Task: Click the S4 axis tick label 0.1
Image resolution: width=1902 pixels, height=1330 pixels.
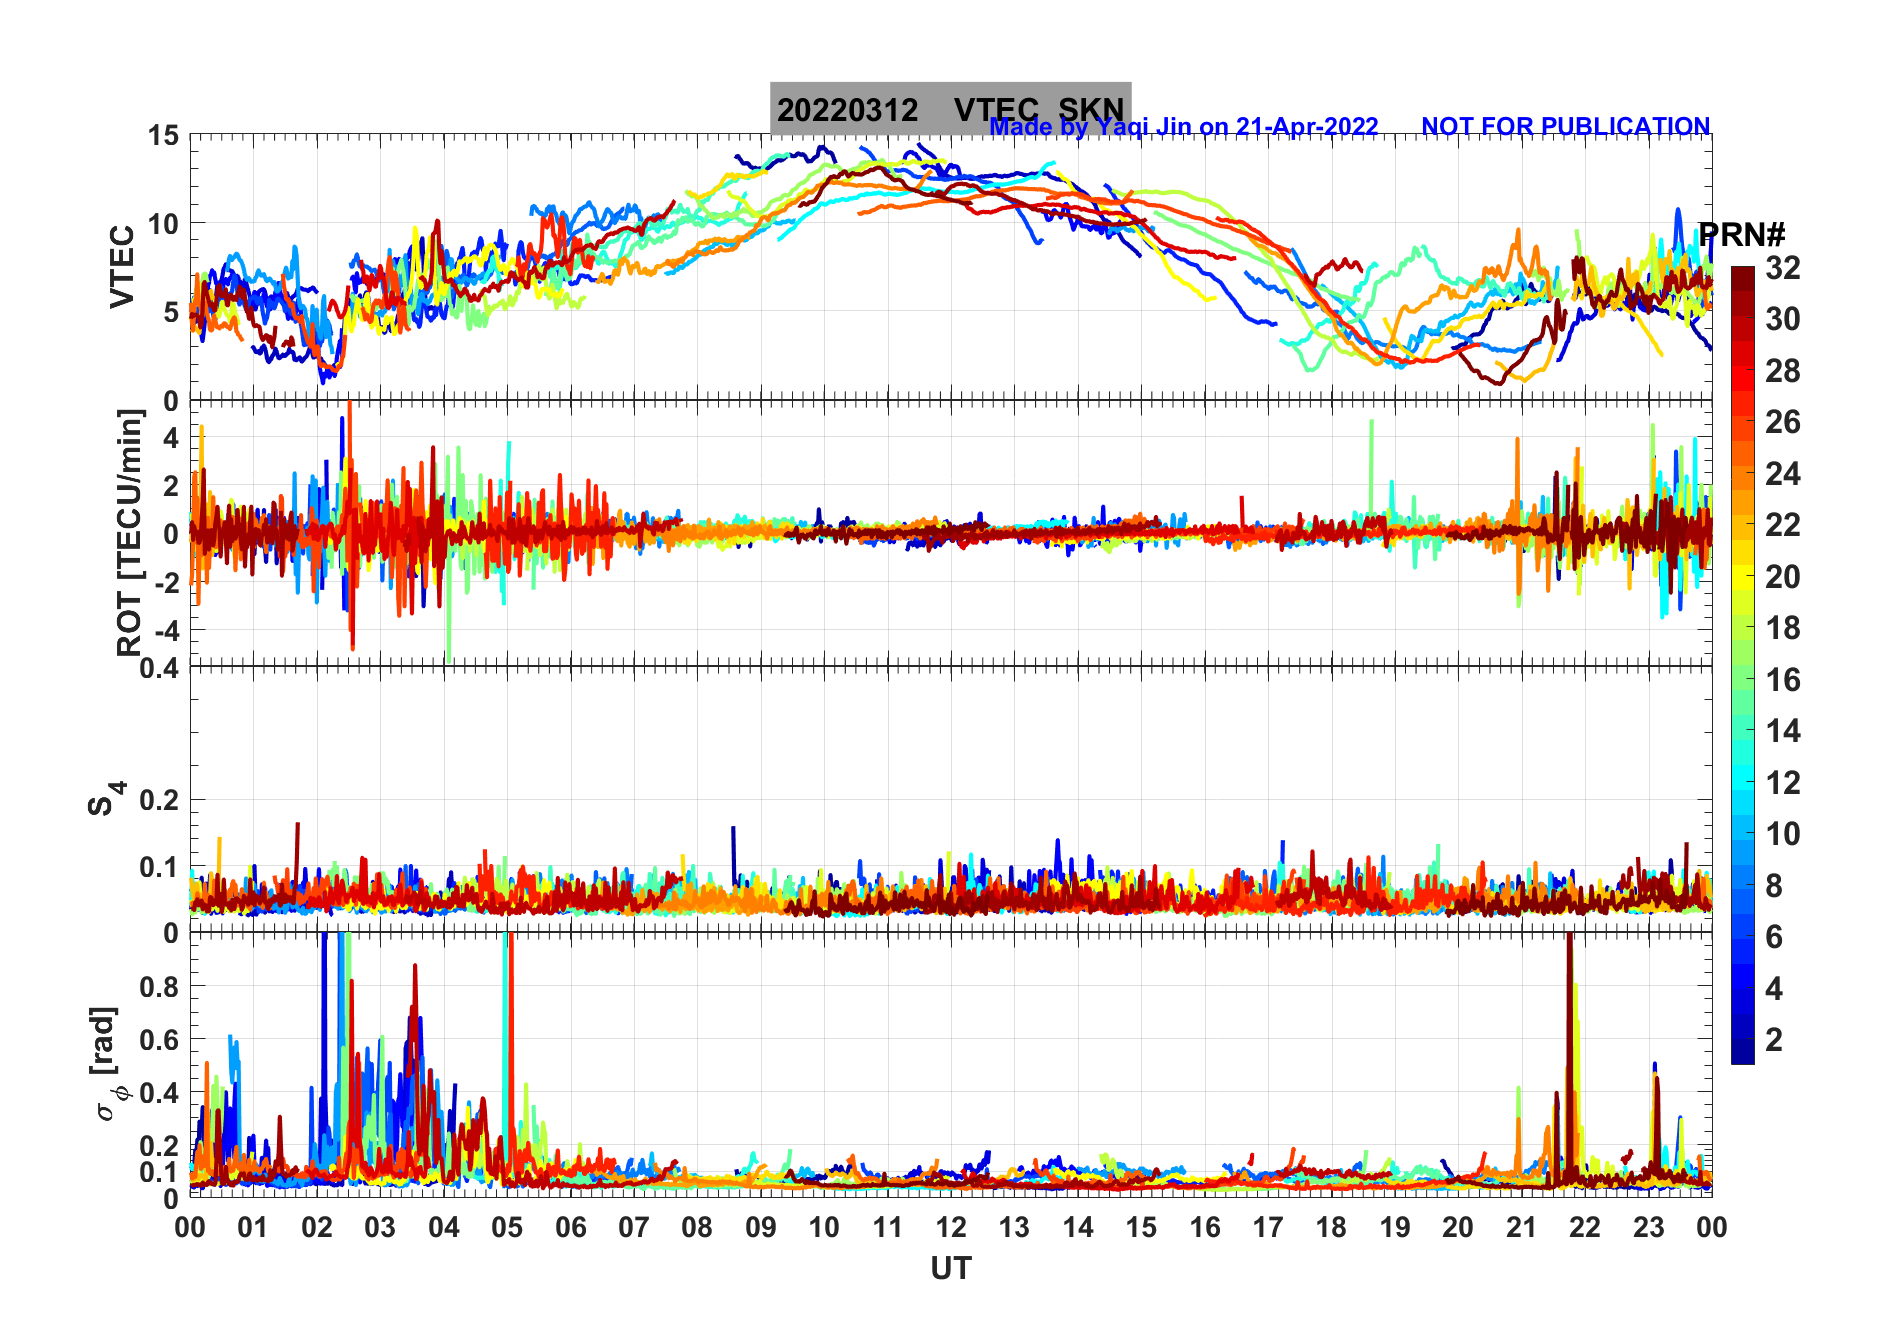Action: pyautogui.click(x=159, y=867)
